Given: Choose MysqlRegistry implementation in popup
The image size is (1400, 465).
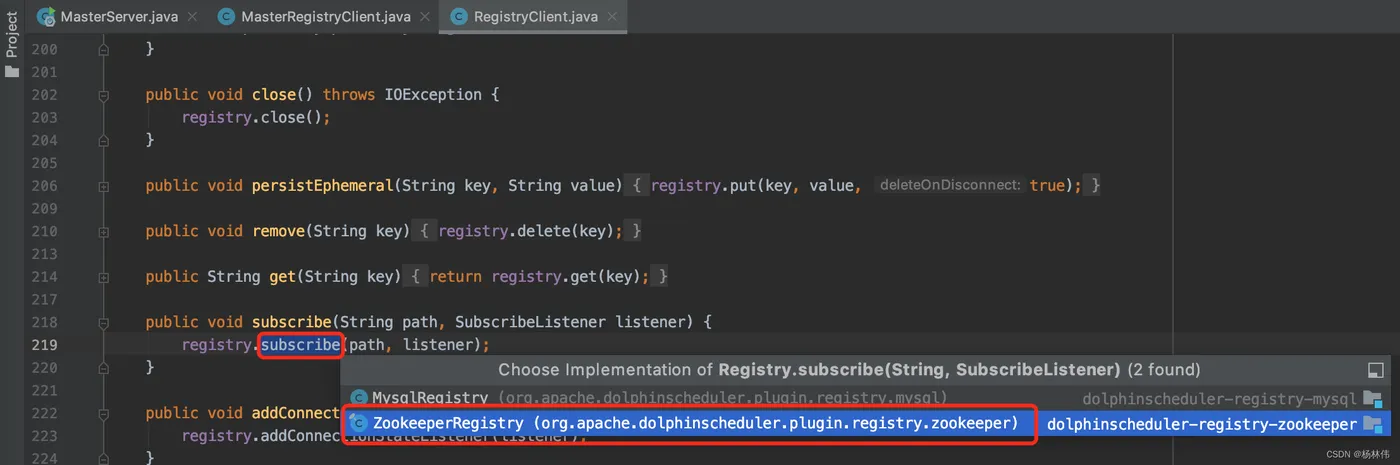Looking at the screenshot, I should click(865, 399).
